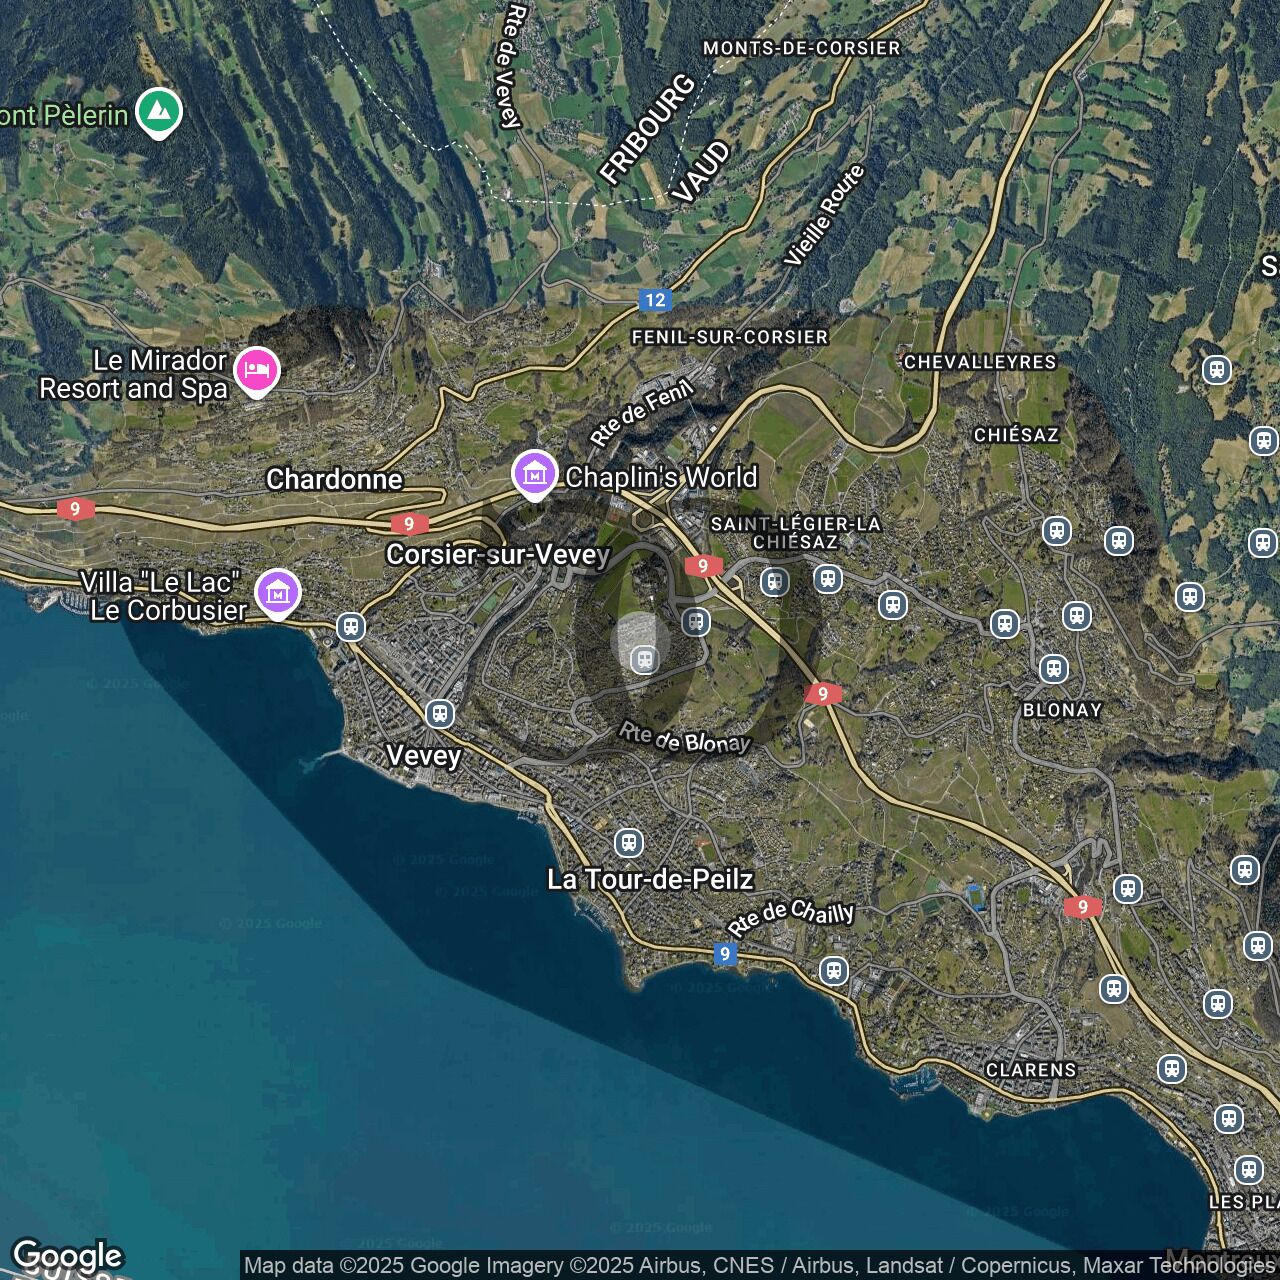The image size is (1280, 1280).
Task: Click the Clarens place label
Action: point(1031,1070)
